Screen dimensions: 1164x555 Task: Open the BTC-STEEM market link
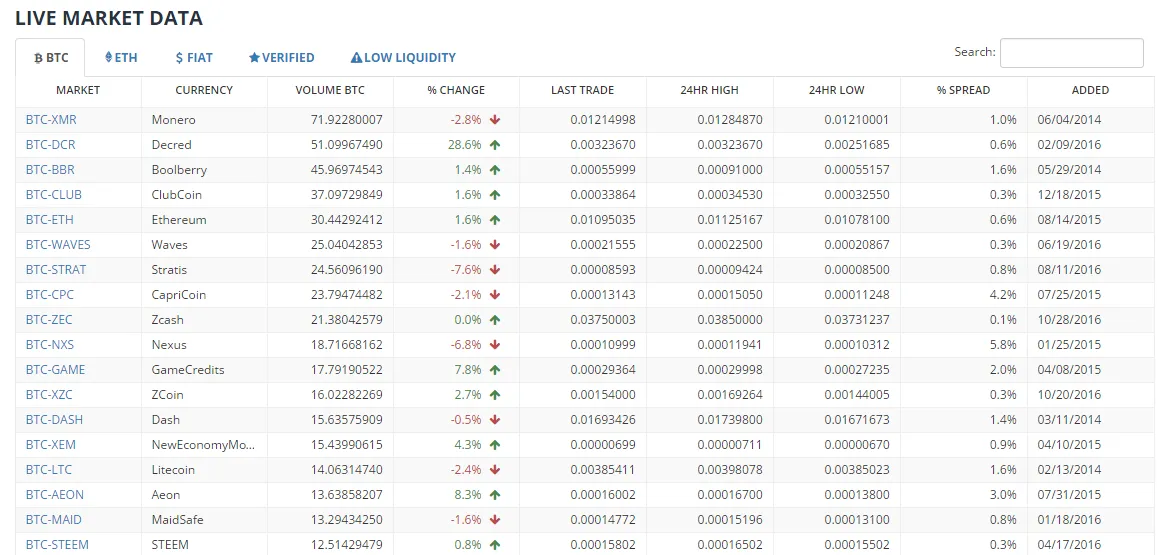(57, 545)
